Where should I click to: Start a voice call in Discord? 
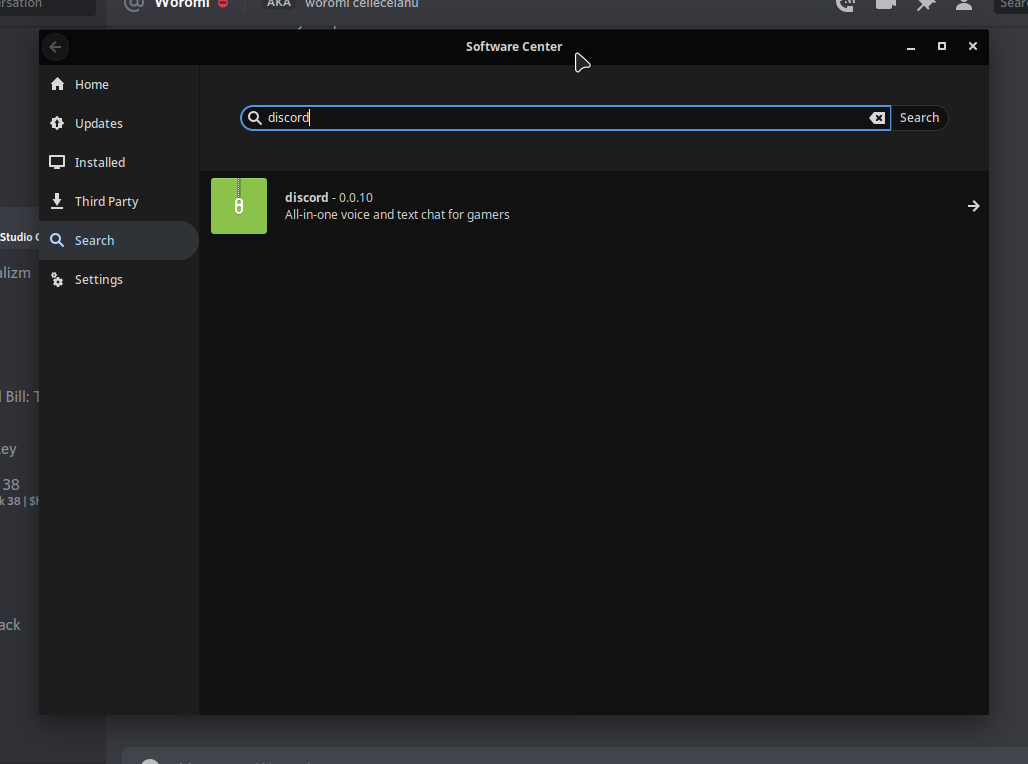(x=846, y=5)
